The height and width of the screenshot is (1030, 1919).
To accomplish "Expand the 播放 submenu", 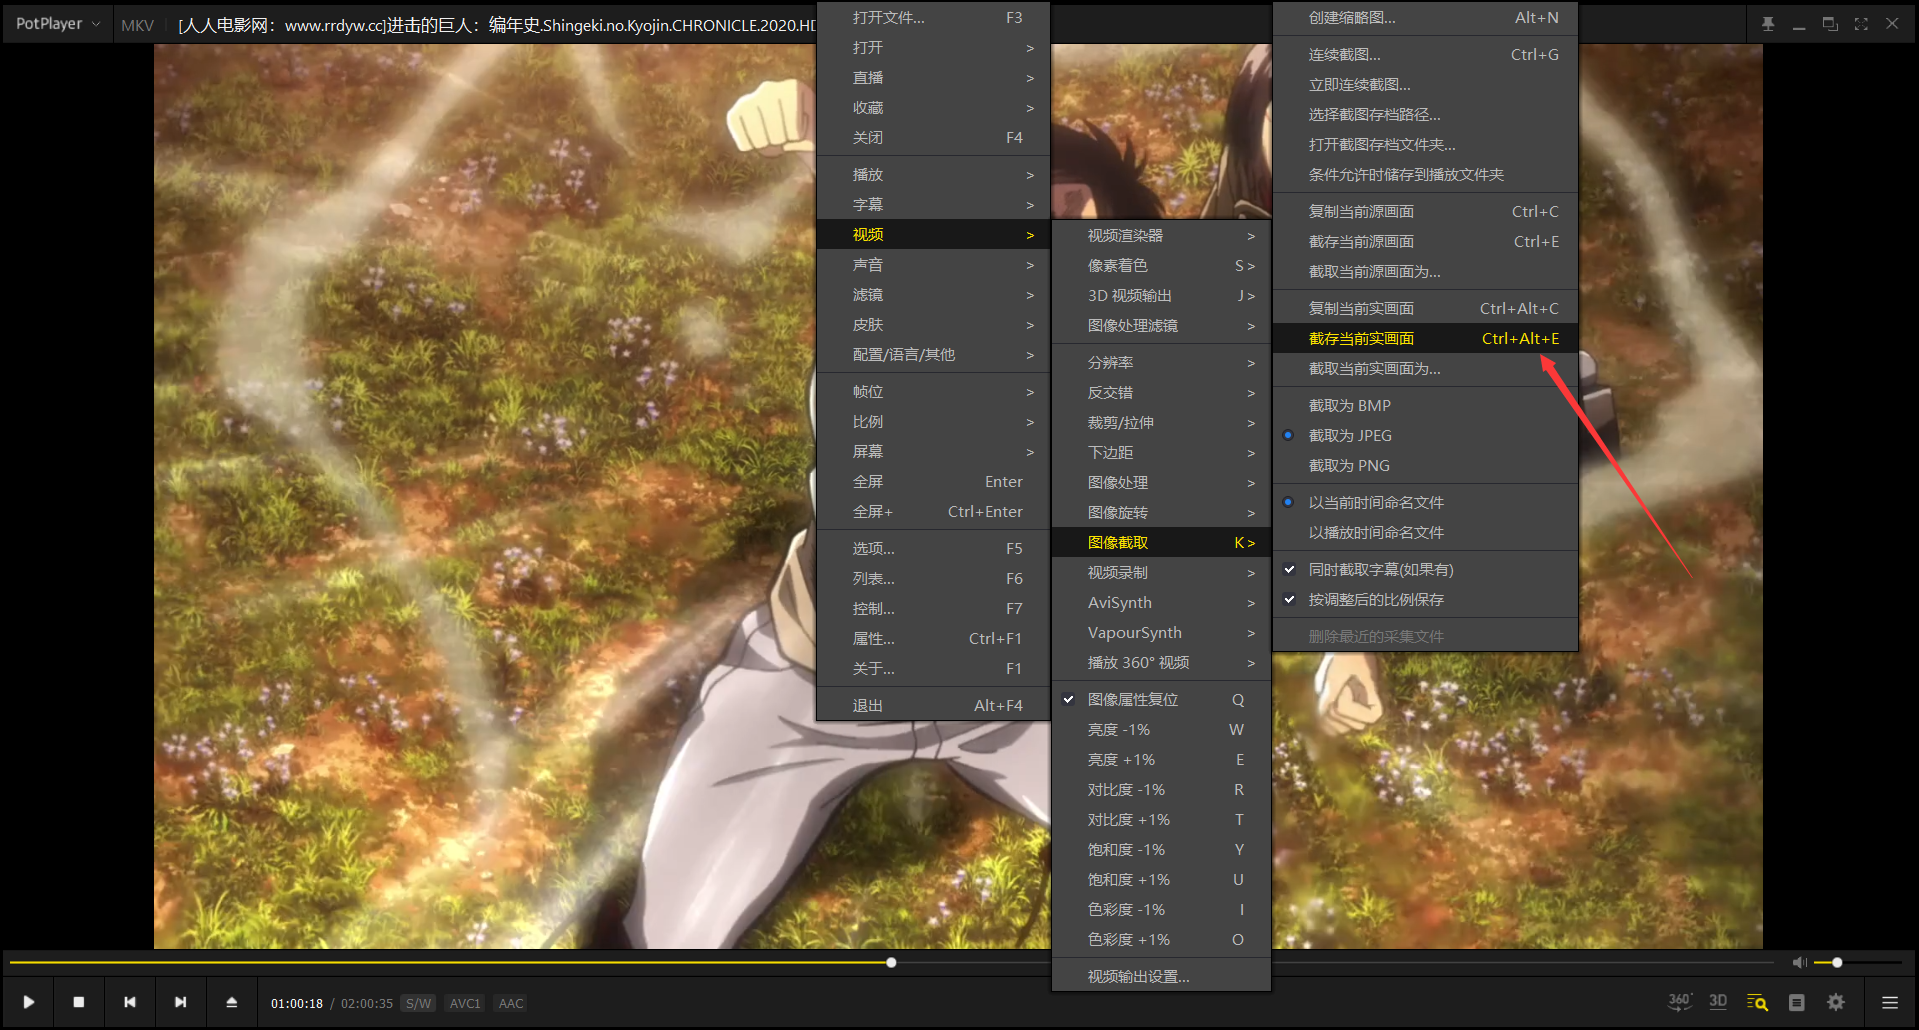I will pyautogui.click(x=933, y=174).
